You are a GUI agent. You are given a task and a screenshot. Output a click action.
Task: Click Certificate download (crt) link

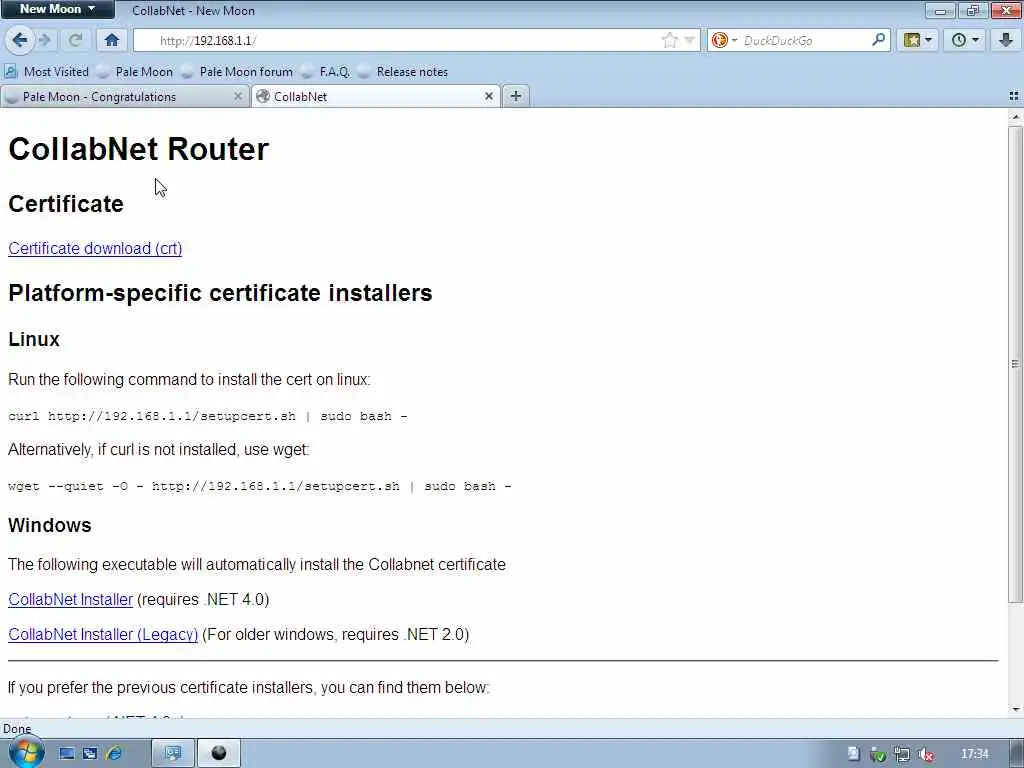click(95, 248)
